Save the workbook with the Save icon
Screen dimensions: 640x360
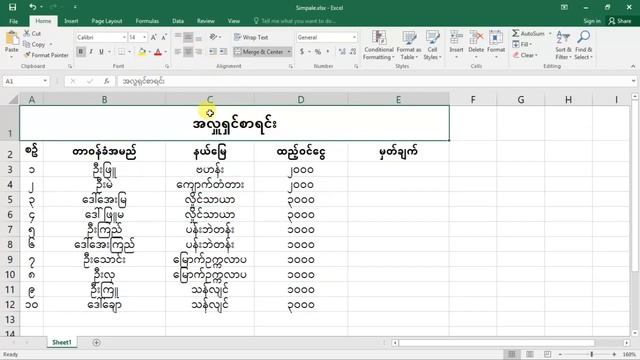12,7
